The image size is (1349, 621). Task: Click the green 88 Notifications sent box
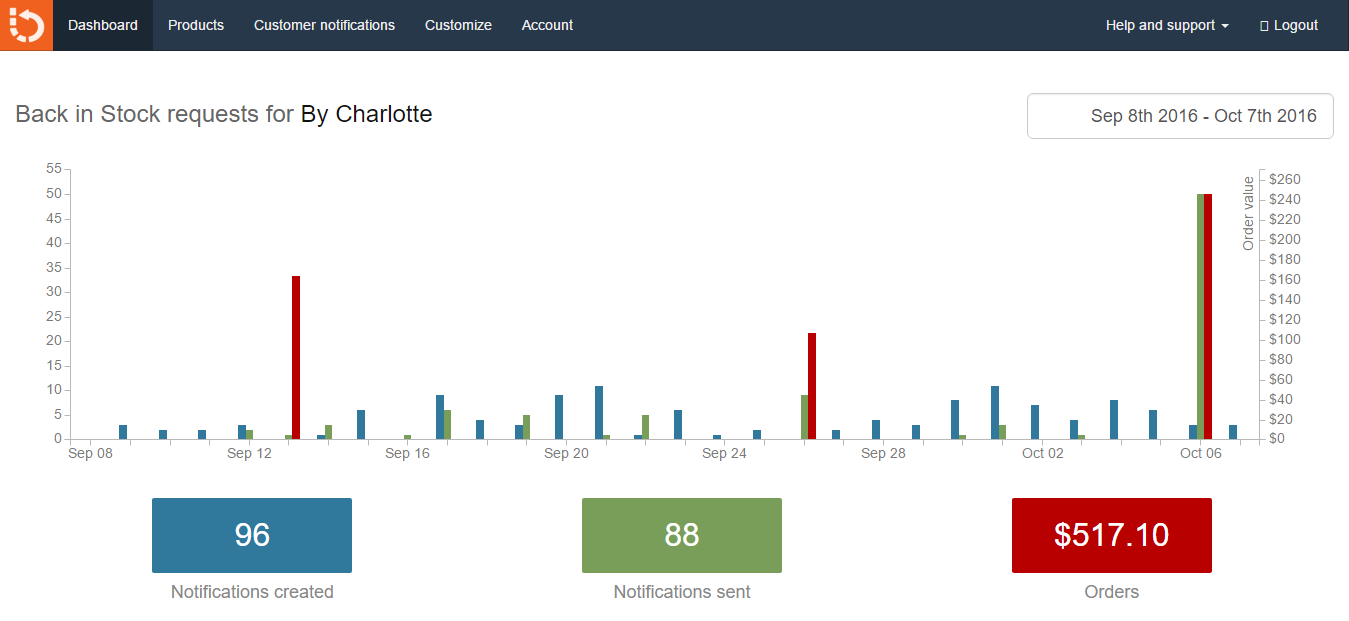[682, 535]
